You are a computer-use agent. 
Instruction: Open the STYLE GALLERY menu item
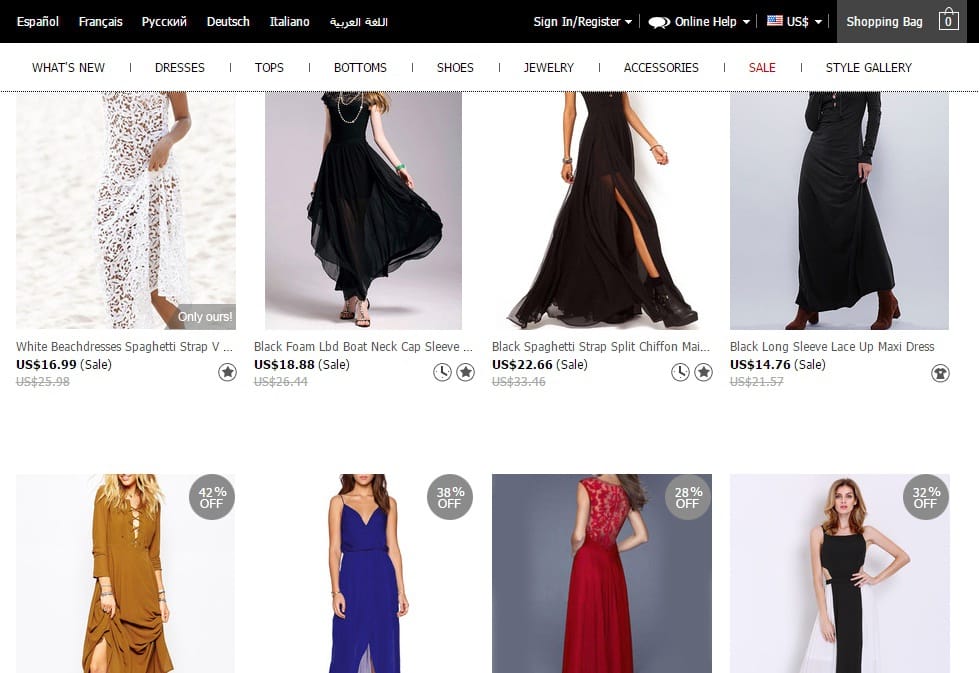[868, 68]
